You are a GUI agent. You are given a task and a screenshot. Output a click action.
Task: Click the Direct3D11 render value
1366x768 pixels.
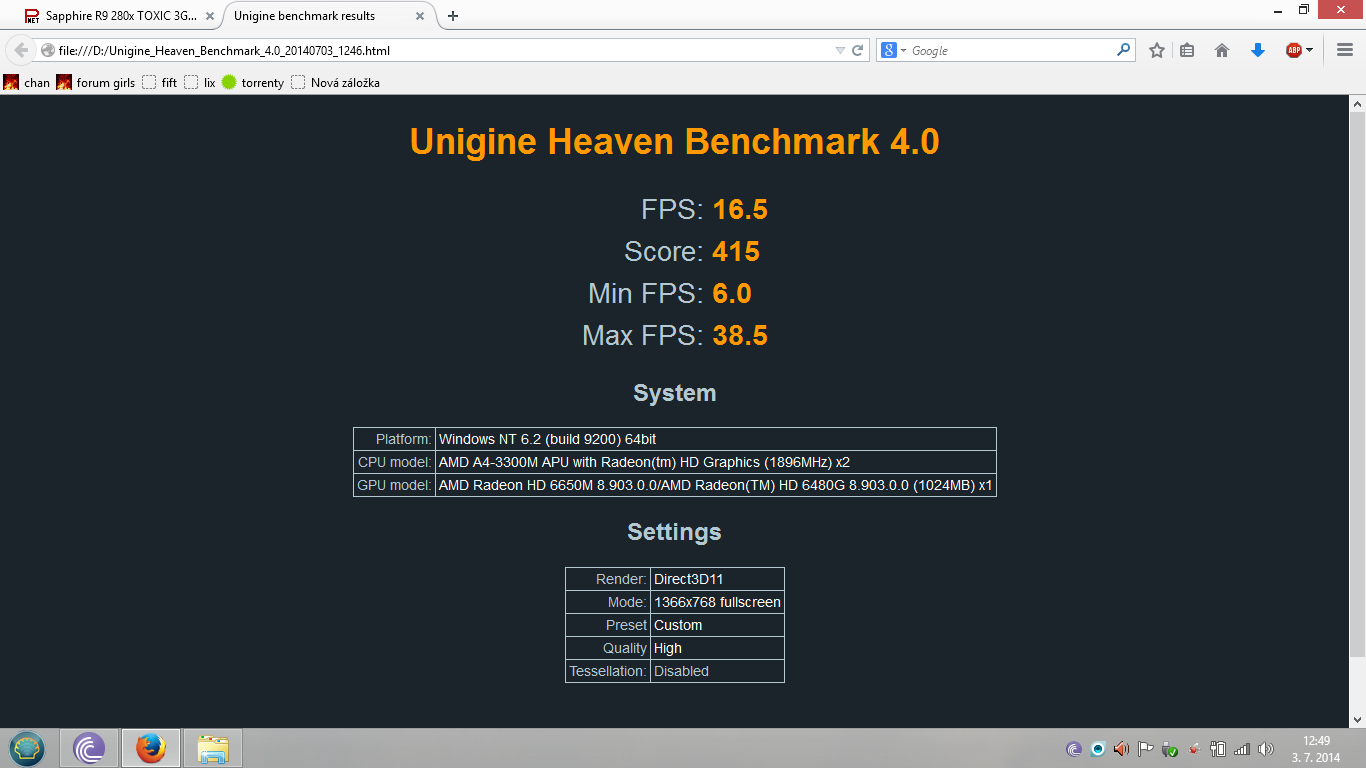pos(717,579)
